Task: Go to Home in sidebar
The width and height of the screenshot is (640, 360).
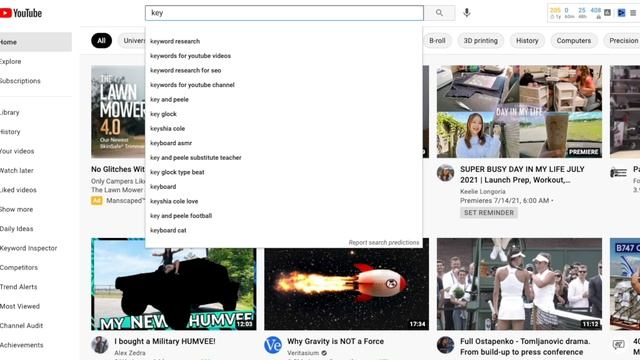Action: coord(36,42)
